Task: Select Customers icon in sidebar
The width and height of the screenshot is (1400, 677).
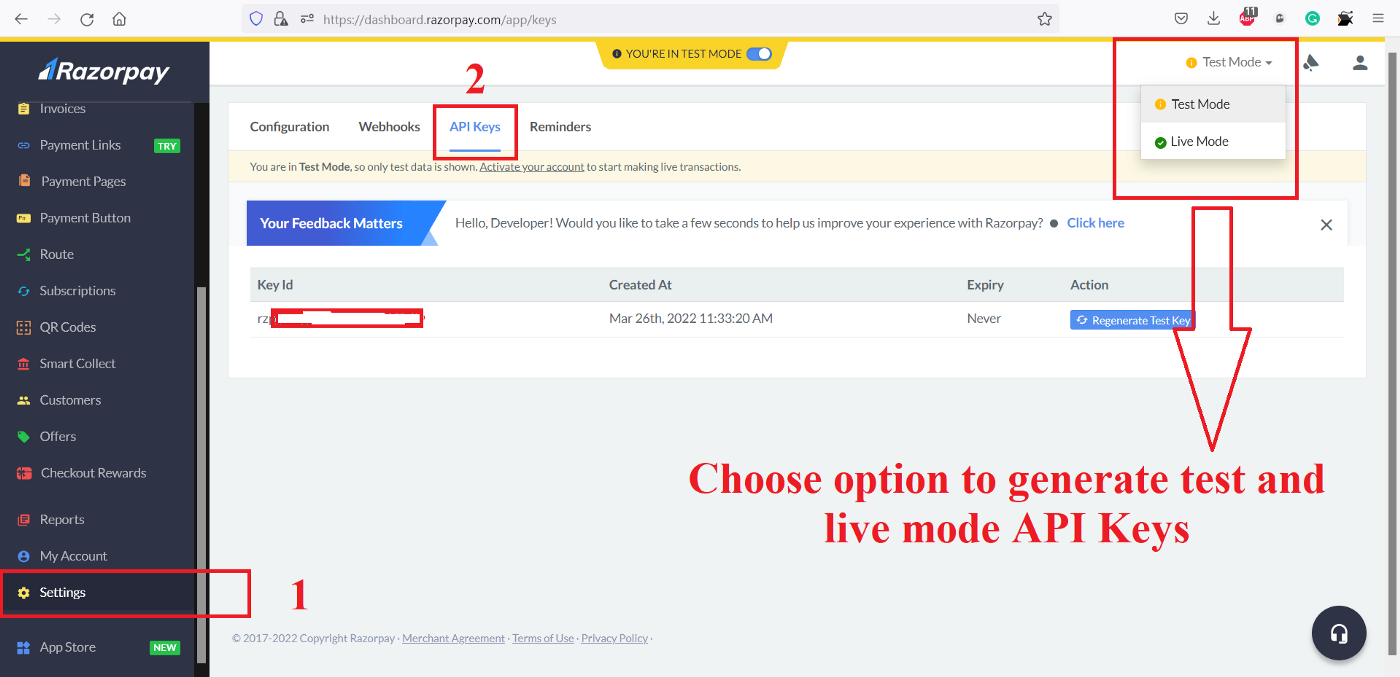Action: (x=24, y=400)
